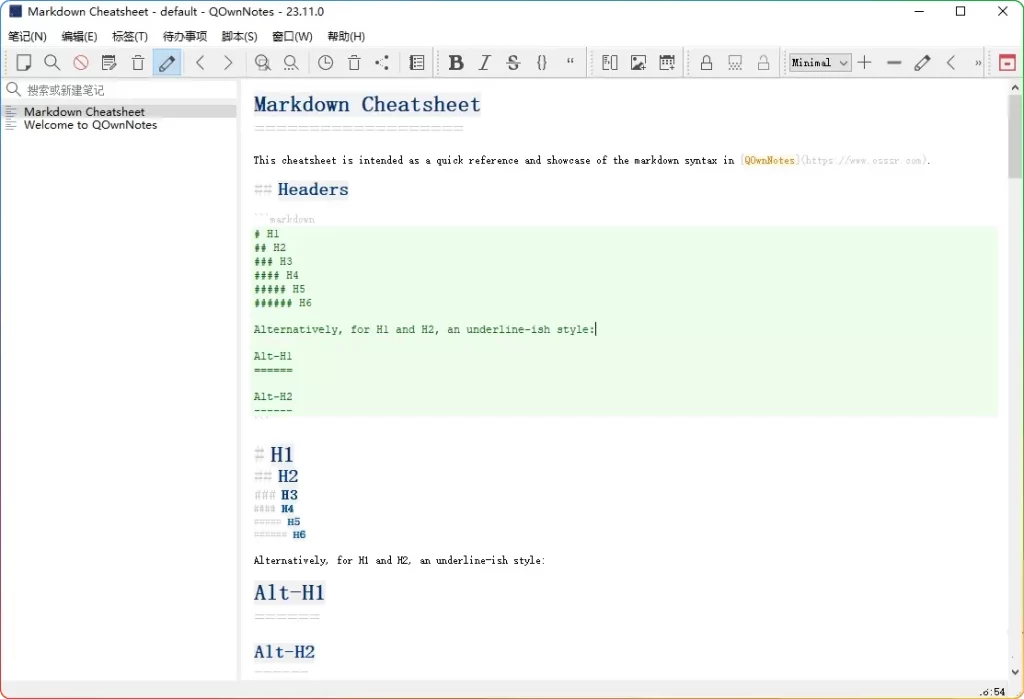
Task: Click the Headers section heading
Action: tap(313, 189)
